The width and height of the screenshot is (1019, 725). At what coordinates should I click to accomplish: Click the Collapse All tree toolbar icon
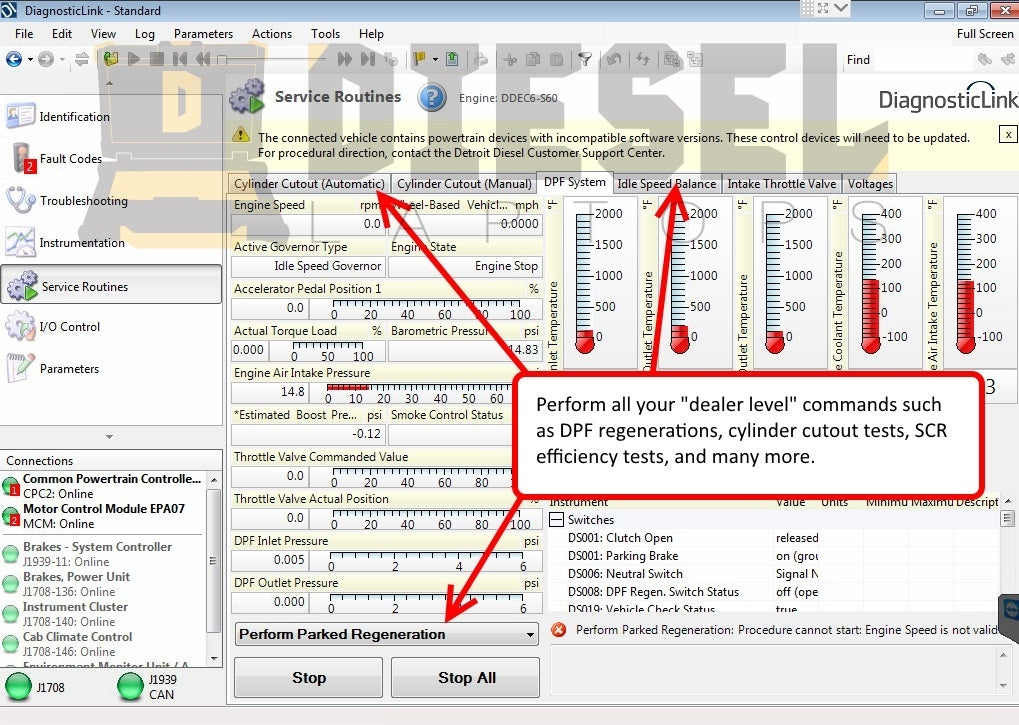pos(695,59)
